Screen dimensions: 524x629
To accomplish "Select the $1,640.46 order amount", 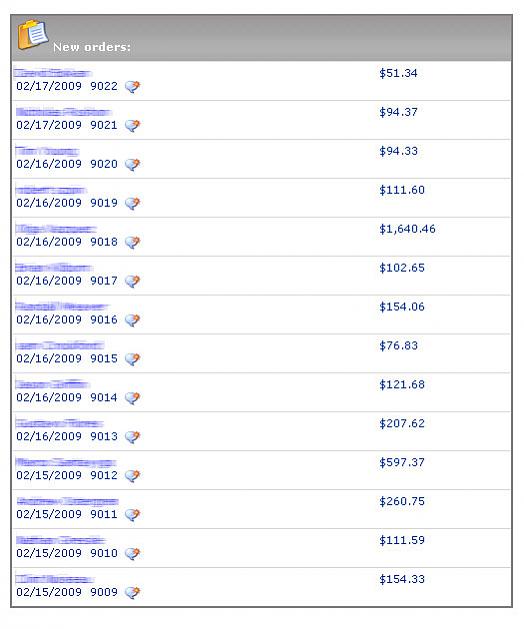I will (x=407, y=229).
